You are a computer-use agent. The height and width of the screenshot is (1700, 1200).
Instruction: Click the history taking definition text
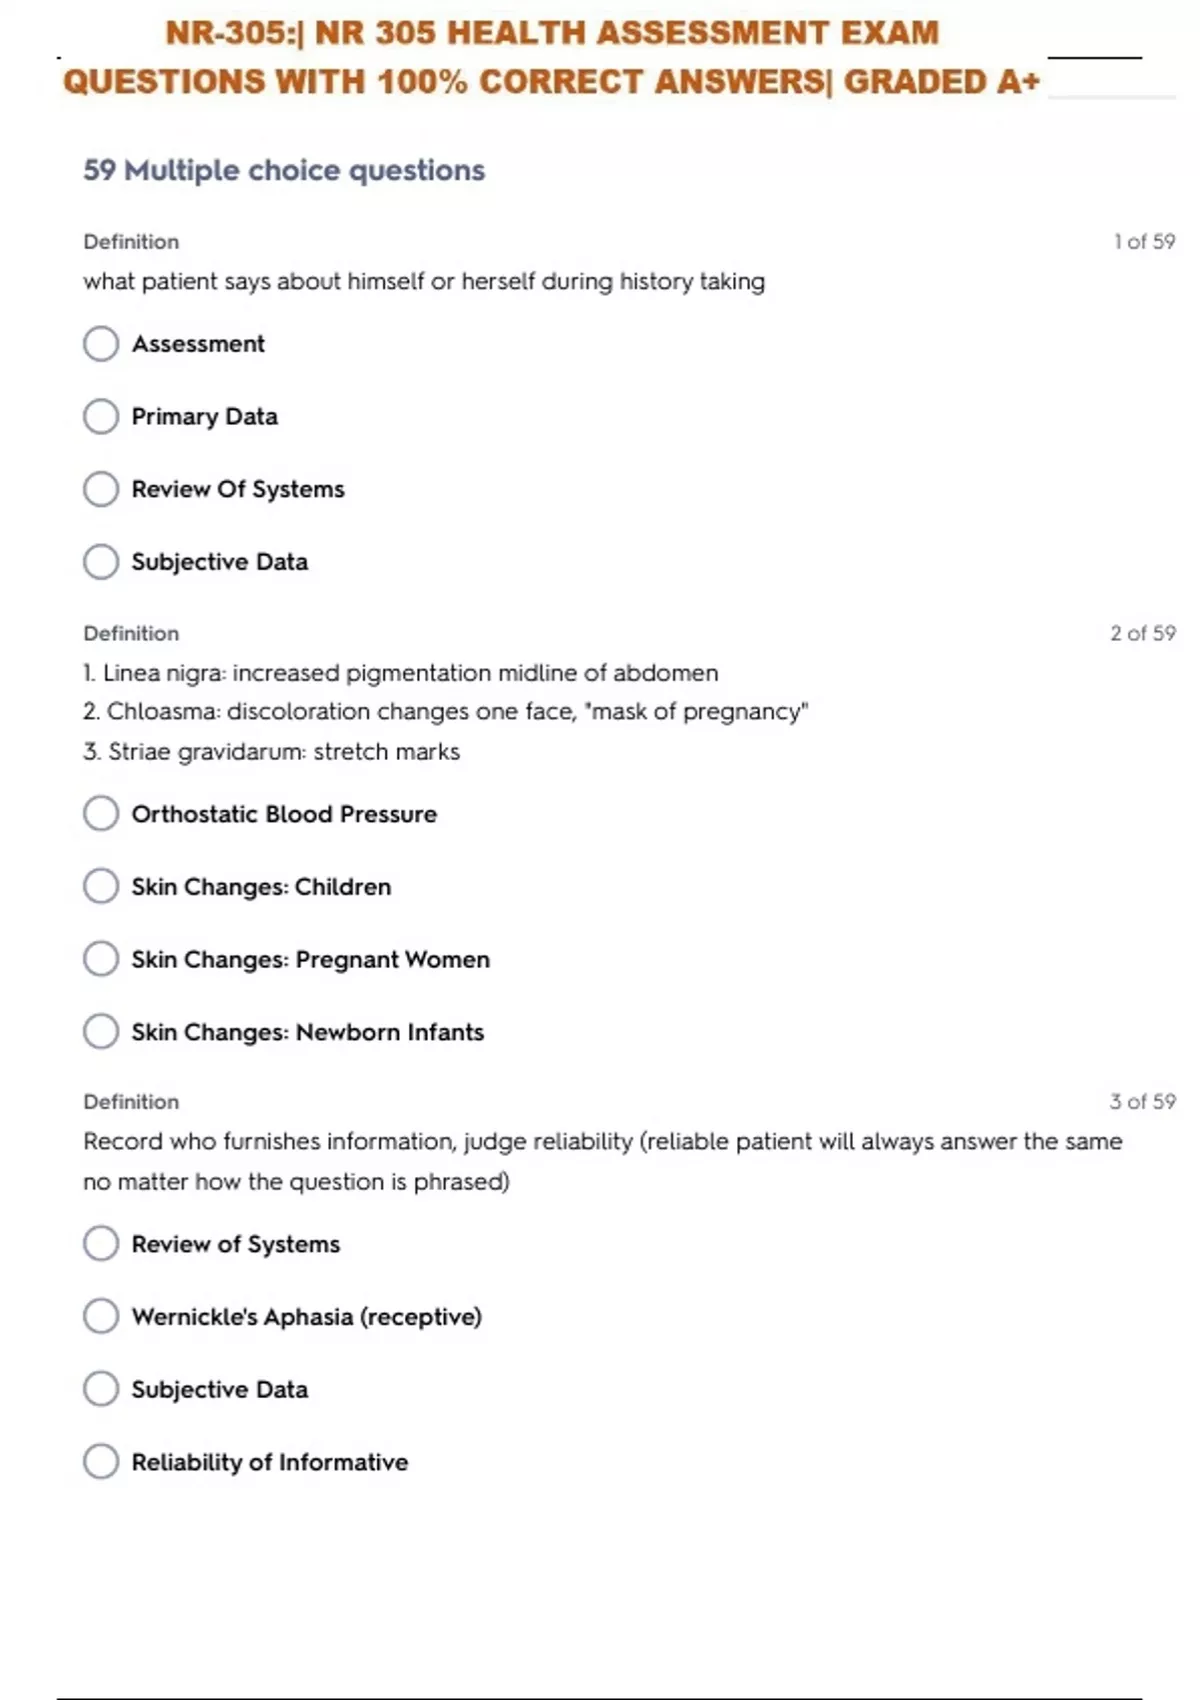(424, 282)
